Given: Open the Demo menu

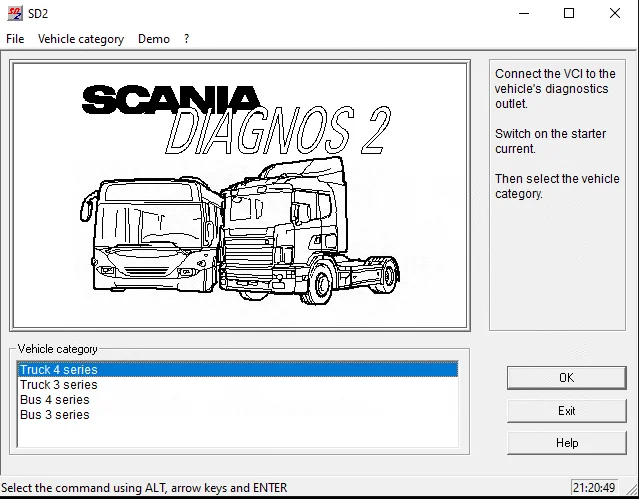Looking at the screenshot, I should click(154, 39).
